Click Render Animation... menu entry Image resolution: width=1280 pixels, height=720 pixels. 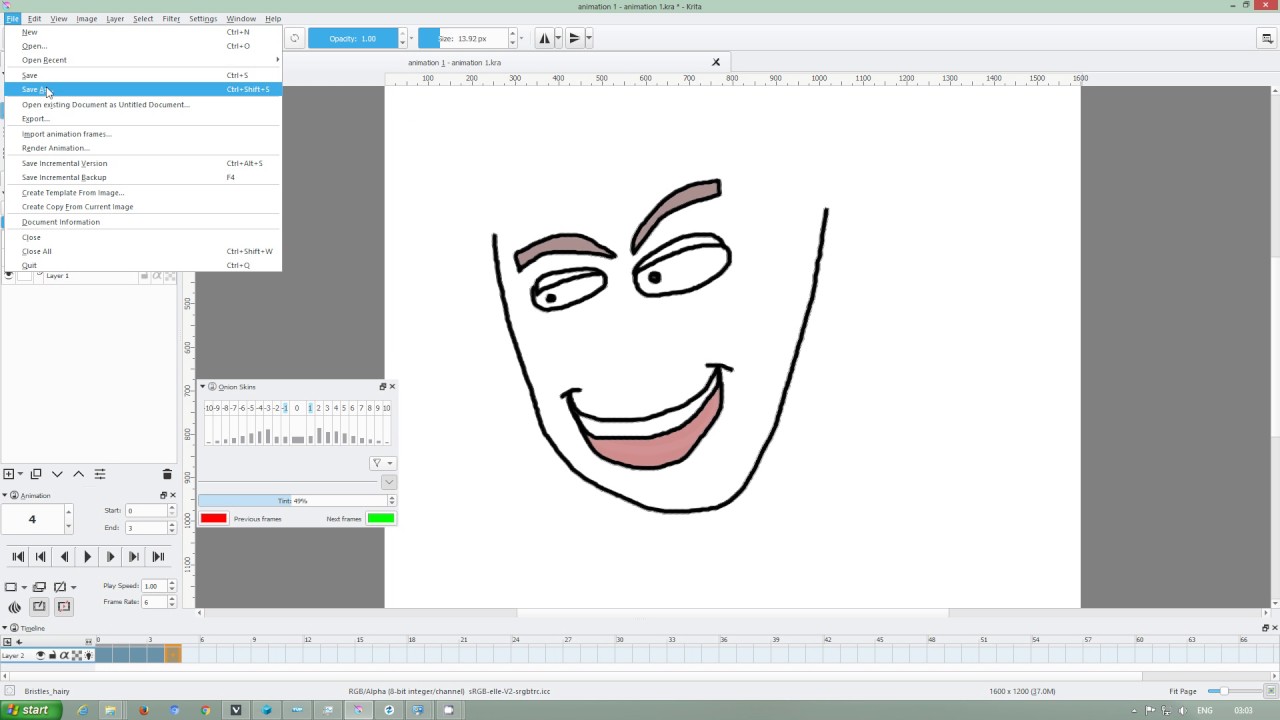coord(144,148)
